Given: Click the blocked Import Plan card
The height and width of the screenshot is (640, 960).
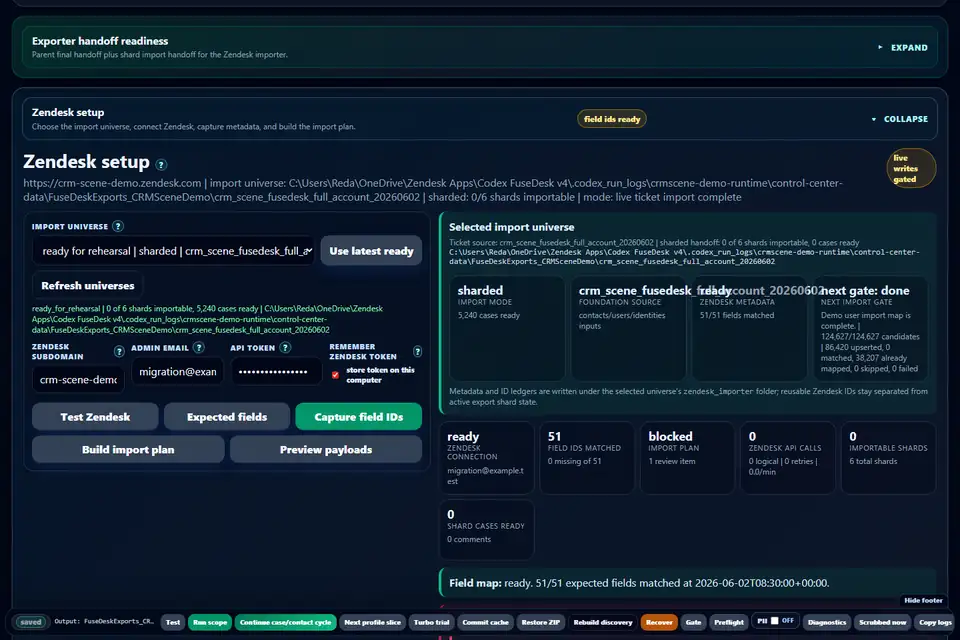Looking at the screenshot, I should 687,457.
